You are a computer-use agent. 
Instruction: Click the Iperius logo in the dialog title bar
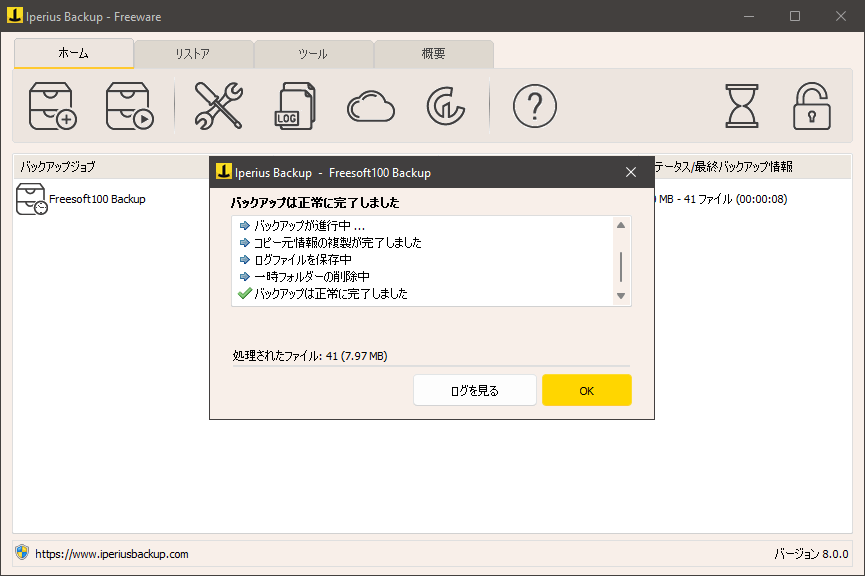click(223, 172)
